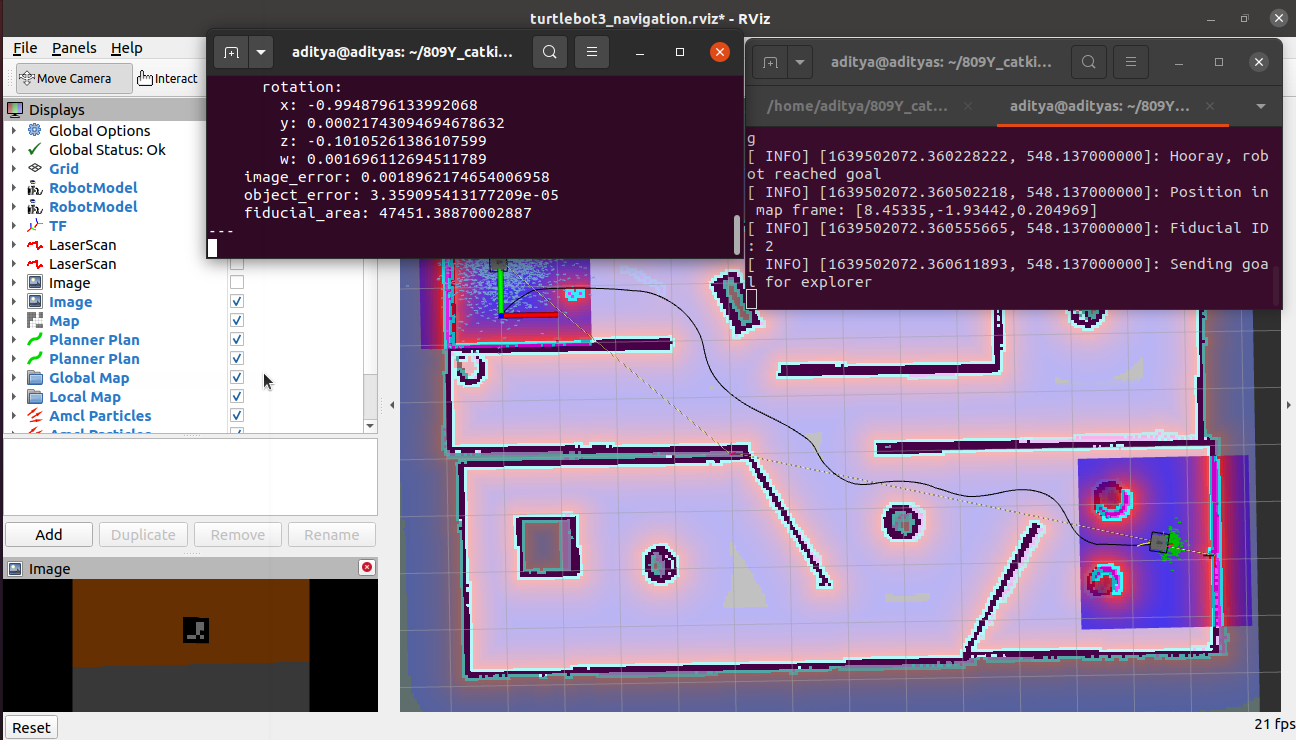Enable the unchecked Image display checkbox

coord(237,283)
